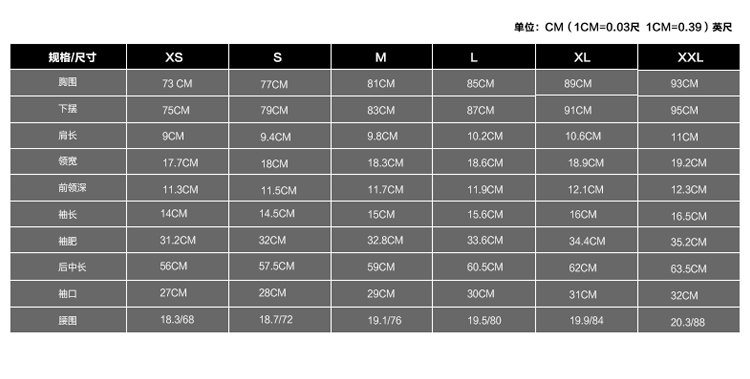Click the 73 CM cell
The width and height of the screenshot is (750, 379).
click(177, 83)
